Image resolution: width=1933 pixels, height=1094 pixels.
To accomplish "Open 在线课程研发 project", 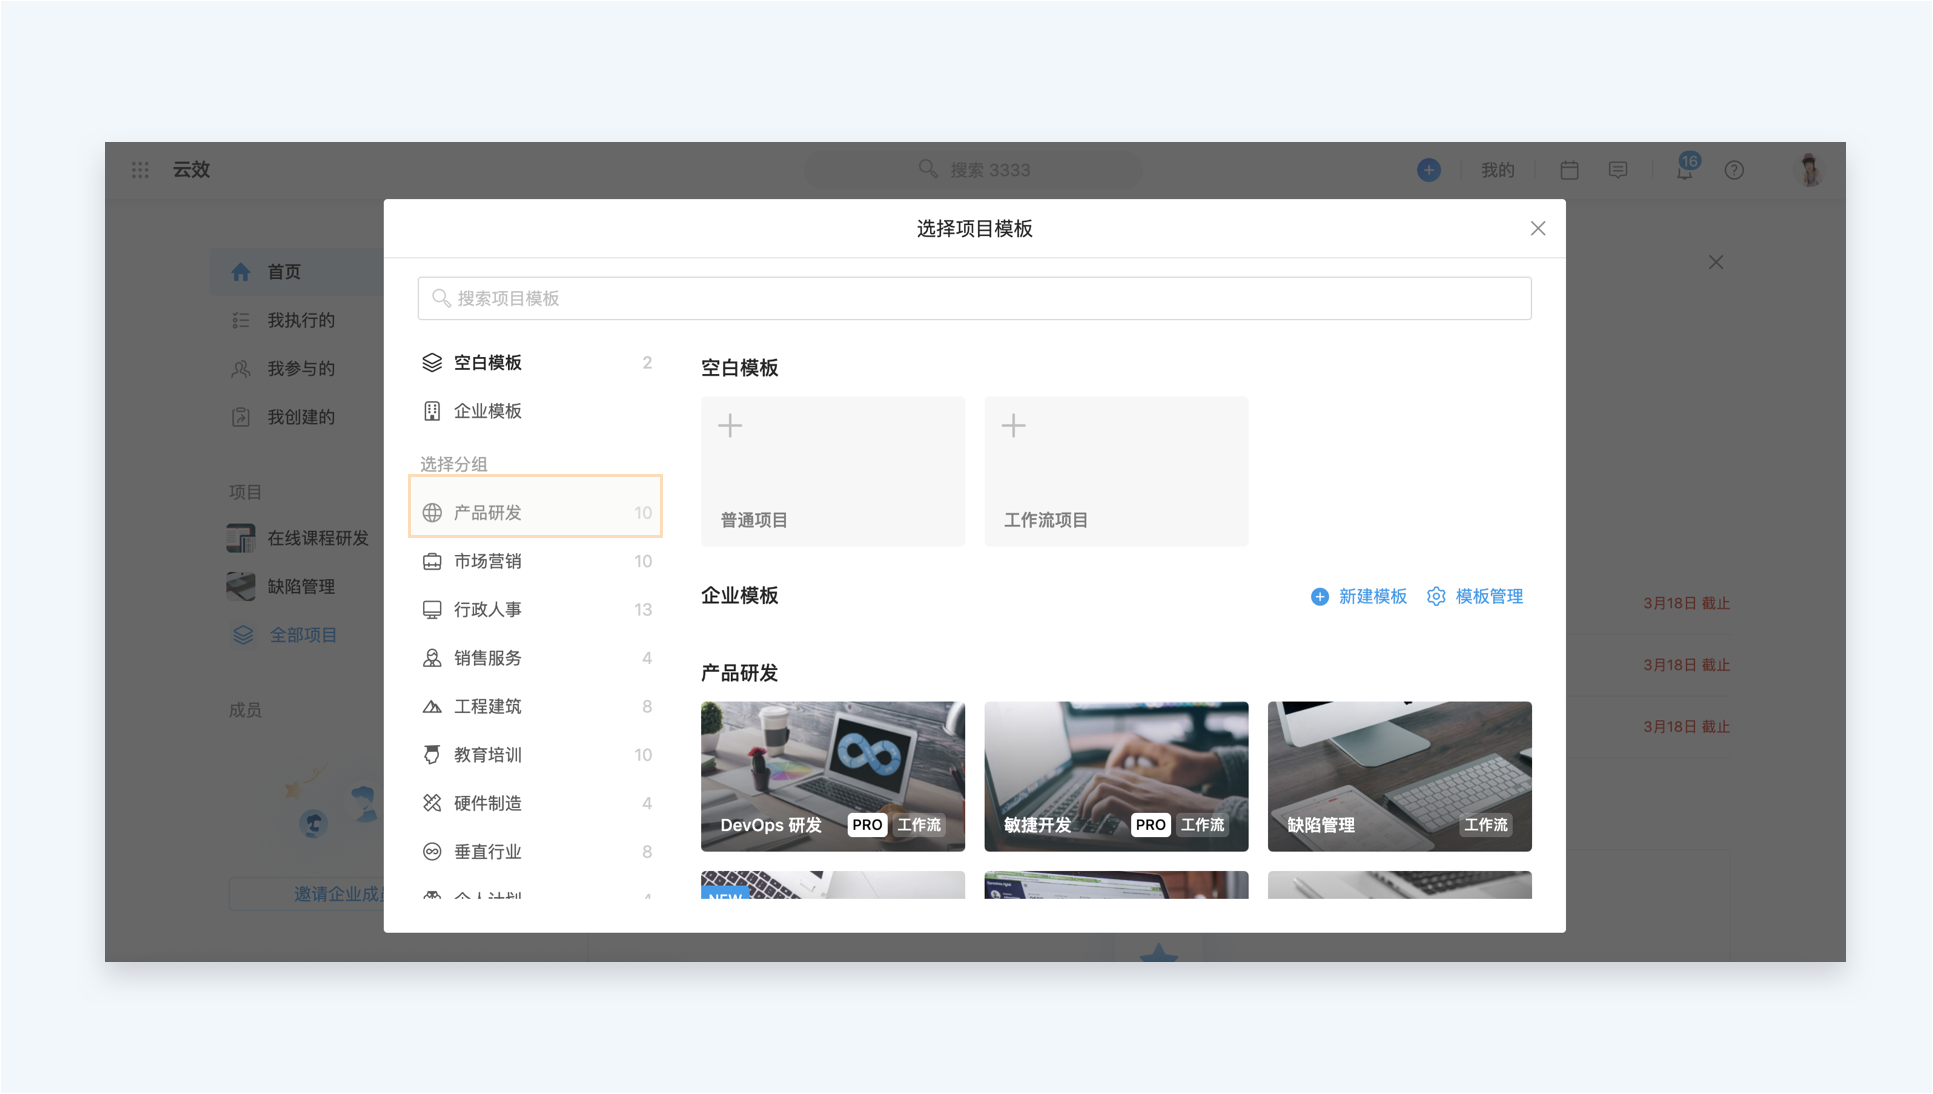I will click(x=298, y=538).
